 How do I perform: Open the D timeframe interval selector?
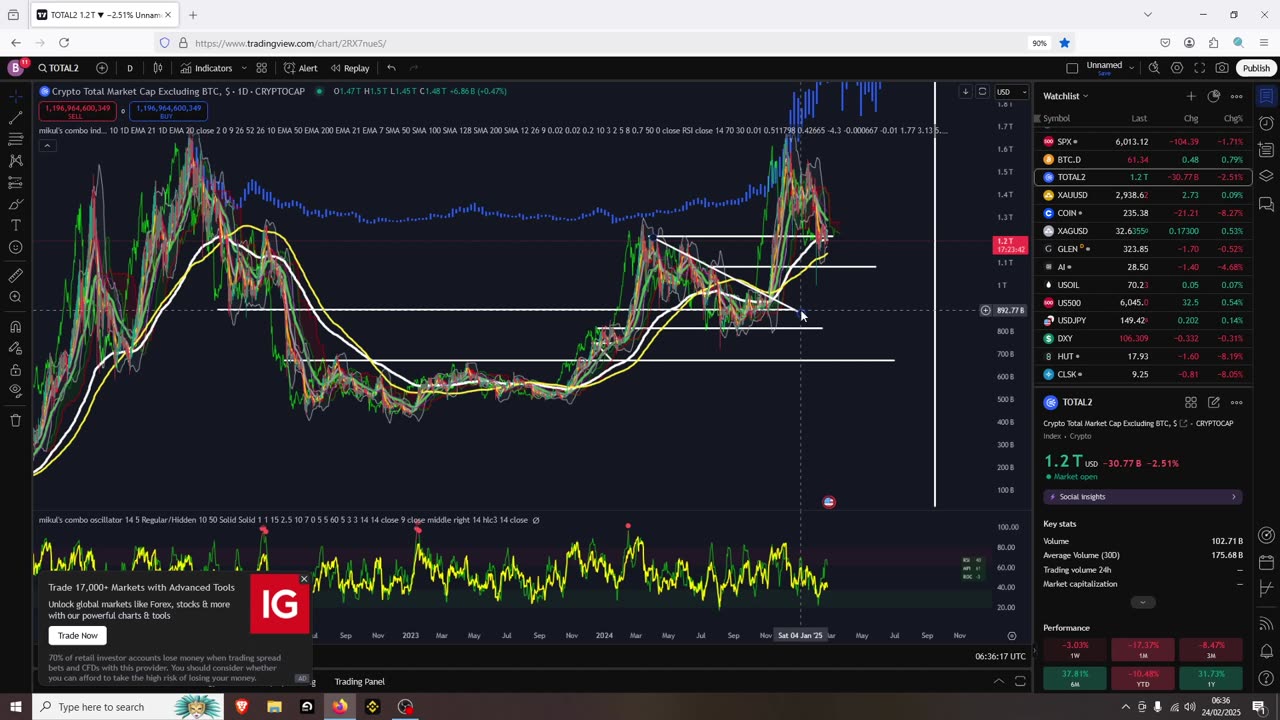(129, 68)
